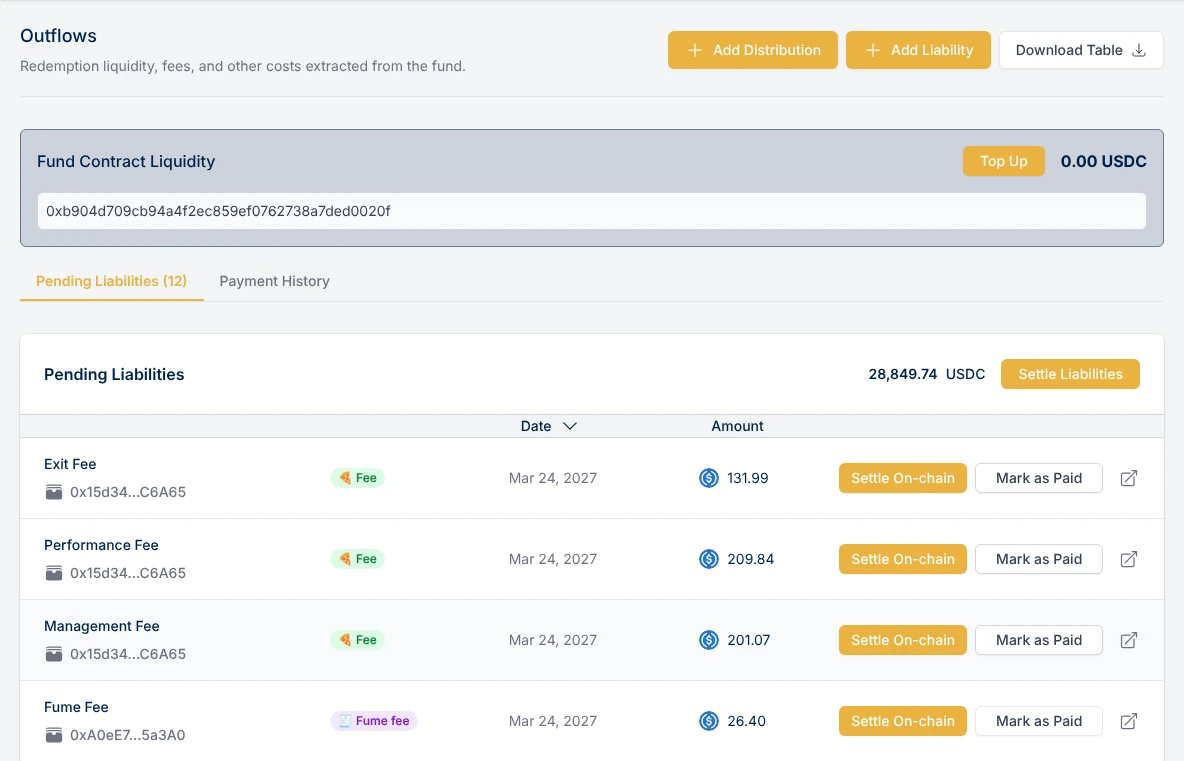Click Add Liability button
The width and height of the screenshot is (1184, 761).
tap(918, 50)
